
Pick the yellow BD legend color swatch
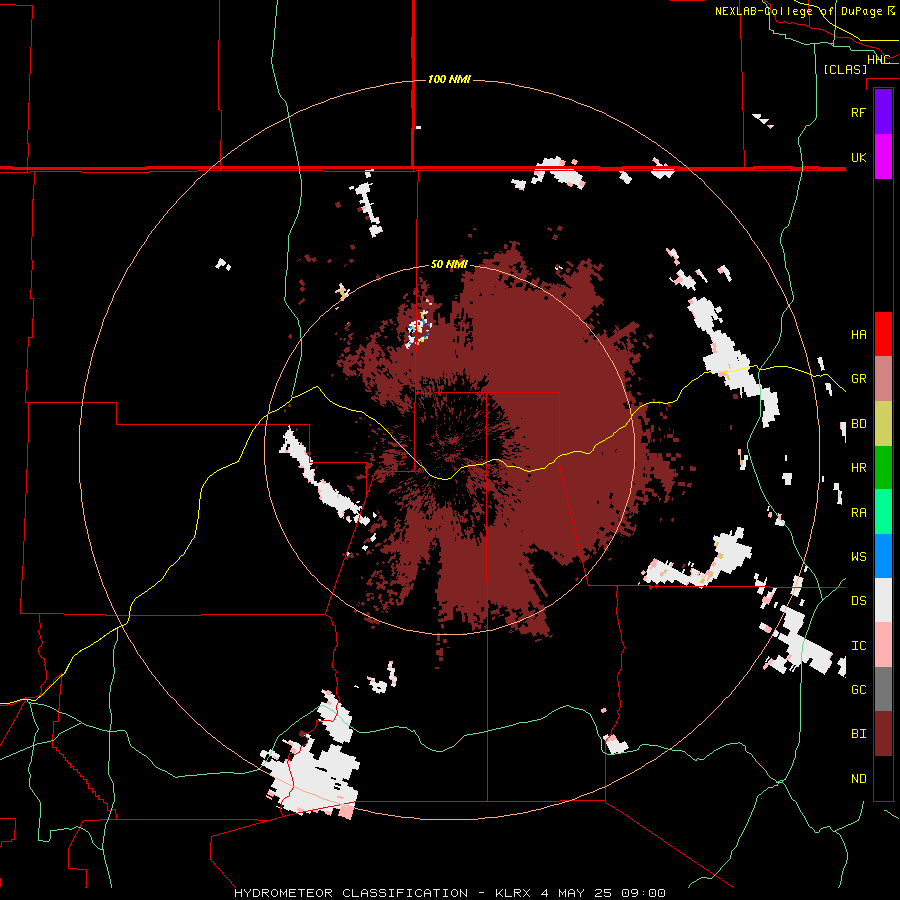coord(883,424)
